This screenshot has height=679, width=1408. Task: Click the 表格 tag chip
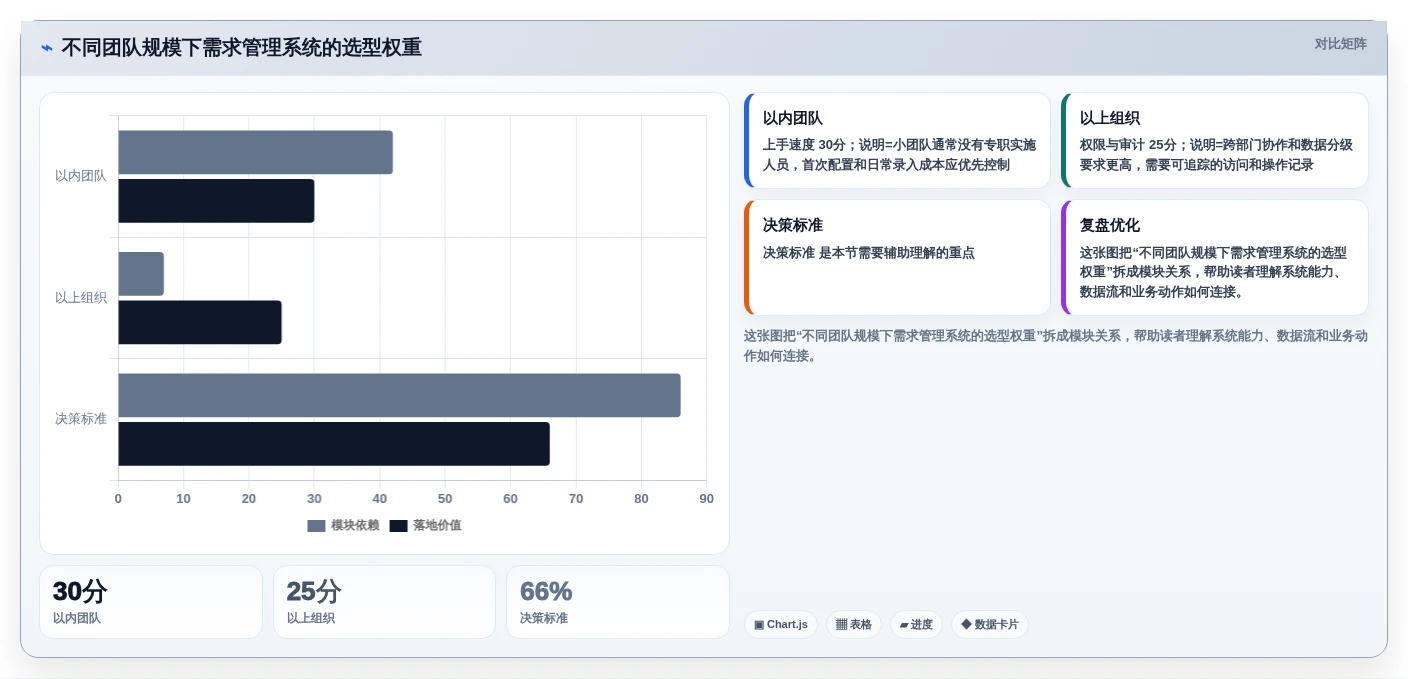(854, 624)
